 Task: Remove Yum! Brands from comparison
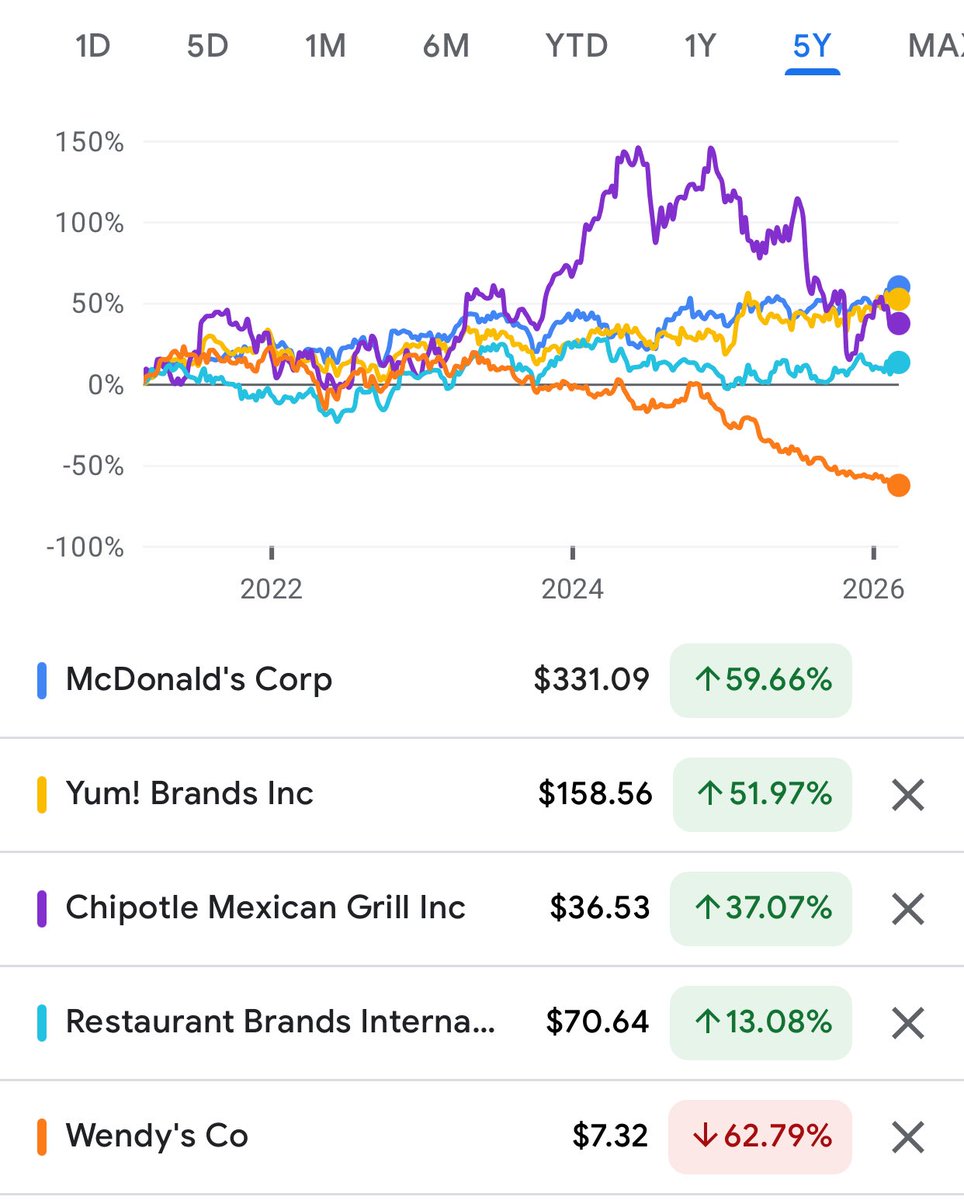pyautogui.click(x=907, y=795)
